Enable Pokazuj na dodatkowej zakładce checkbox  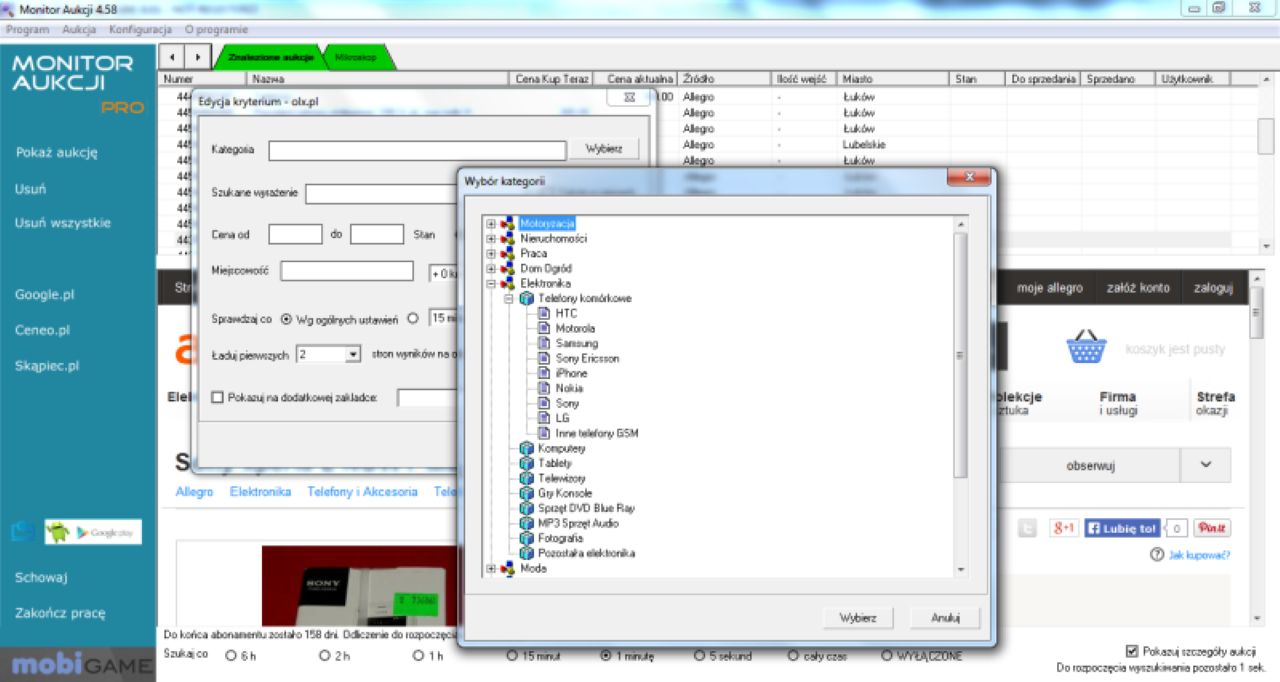tap(218, 398)
